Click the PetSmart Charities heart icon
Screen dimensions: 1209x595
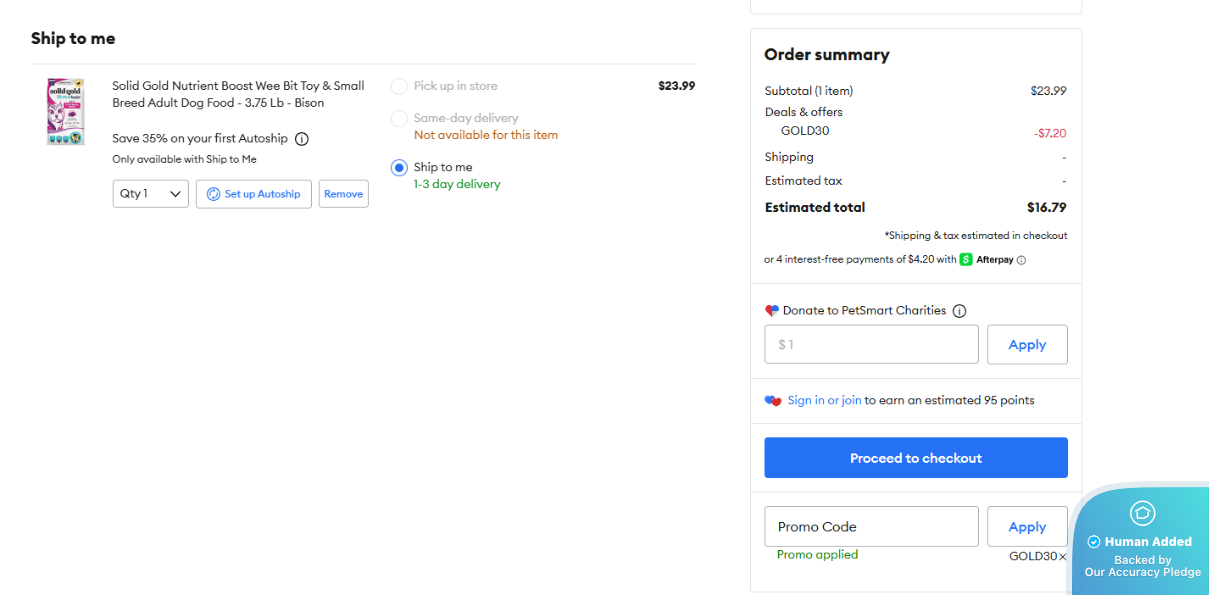(772, 311)
